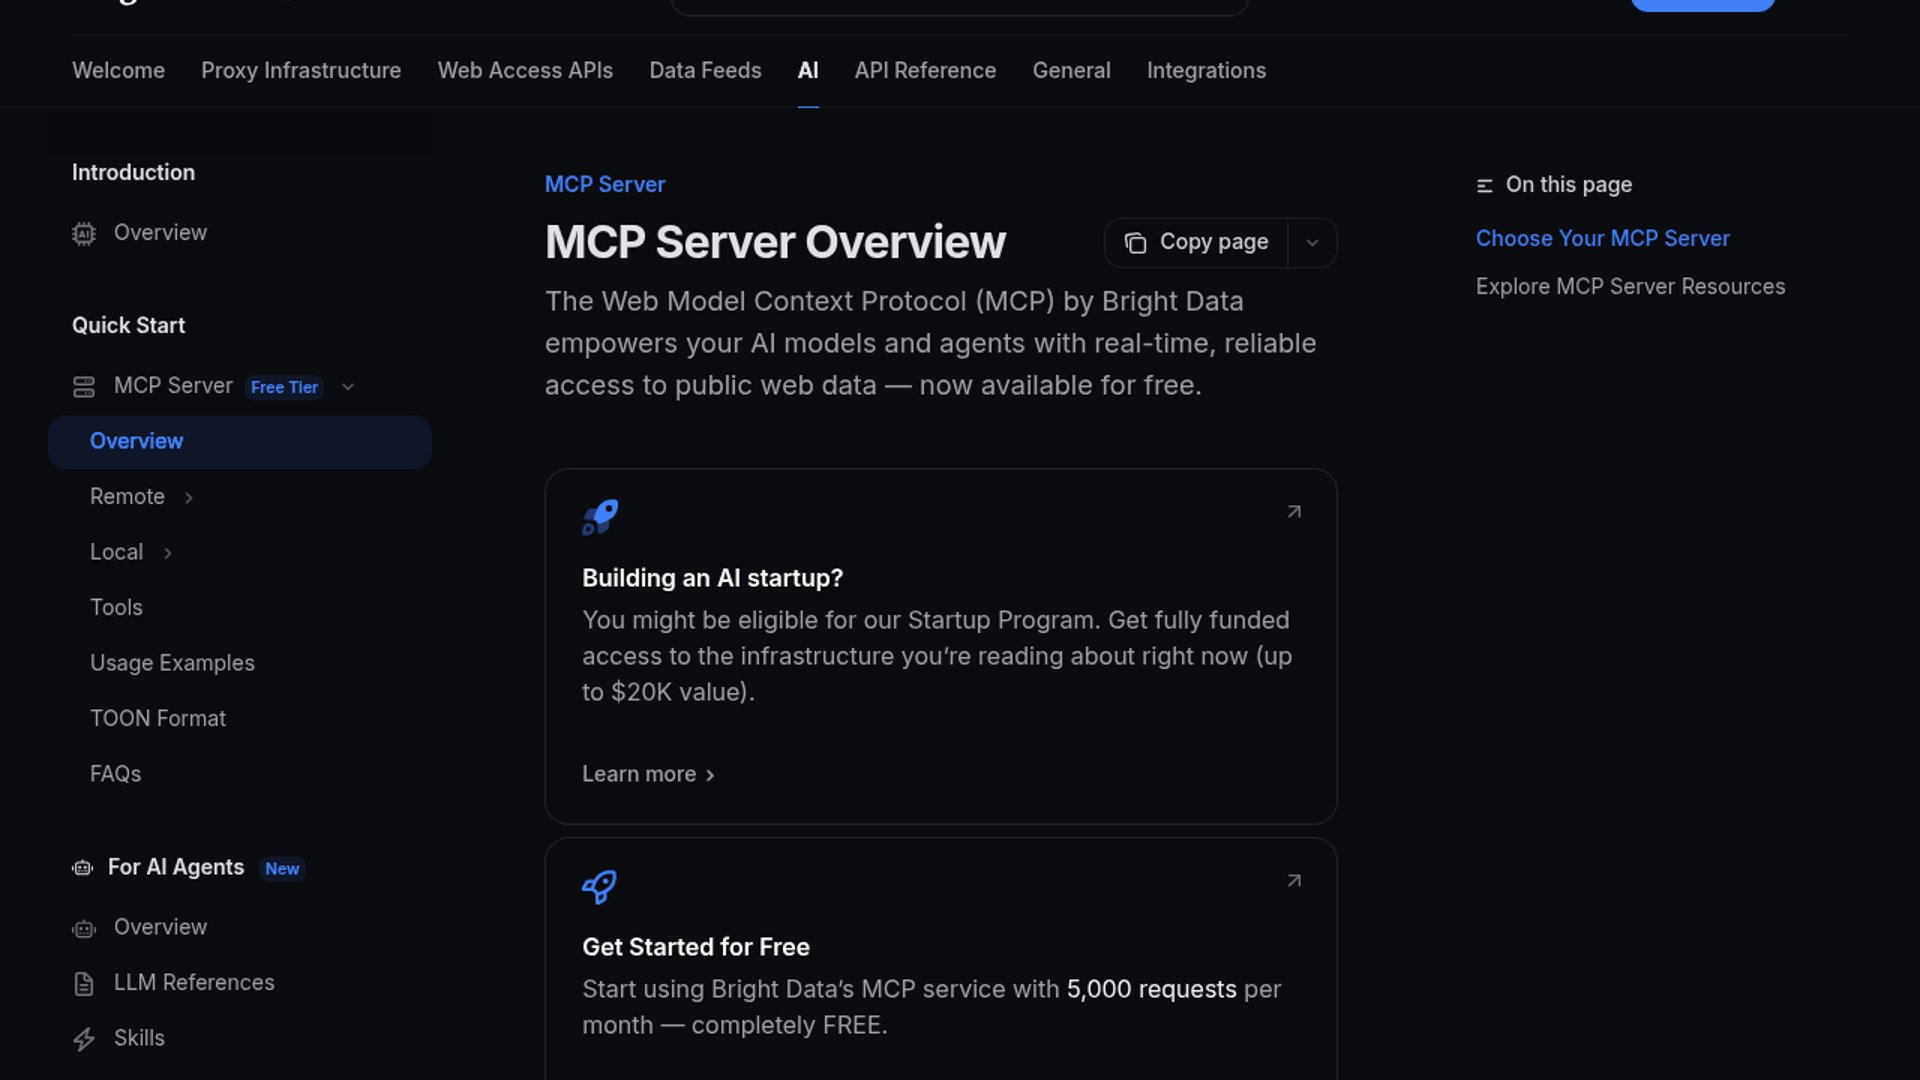Click the search bar at the top
The image size is (1920, 1080).
(959, 5)
